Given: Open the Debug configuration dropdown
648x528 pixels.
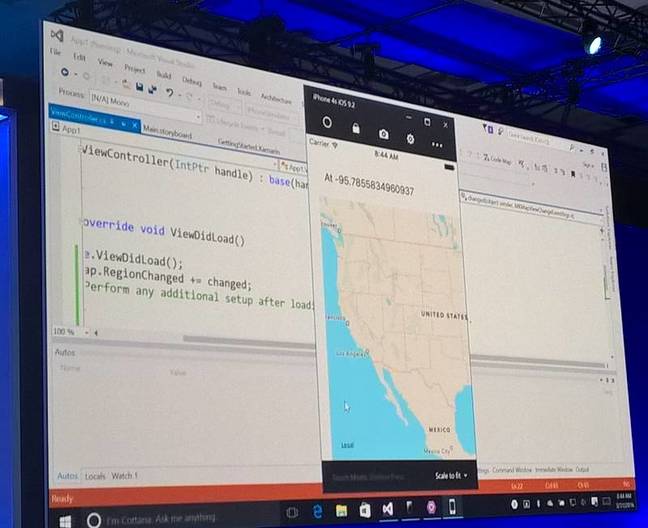Looking at the screenshot, I should 224,105.
